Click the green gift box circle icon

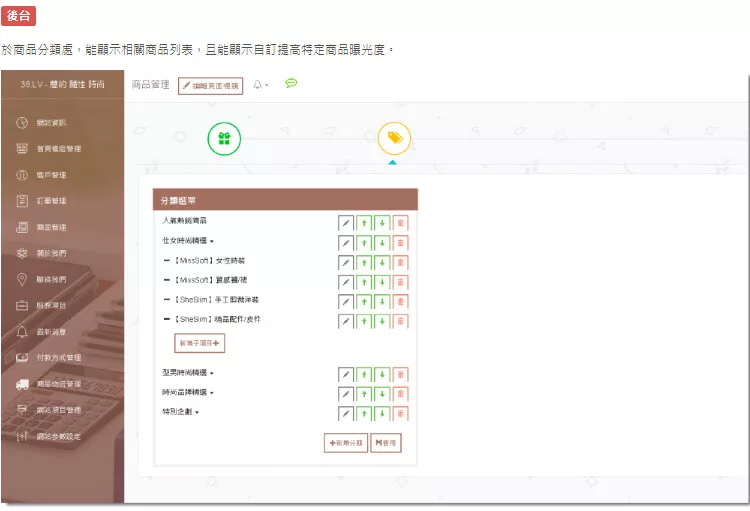click(x=224, y=140)
